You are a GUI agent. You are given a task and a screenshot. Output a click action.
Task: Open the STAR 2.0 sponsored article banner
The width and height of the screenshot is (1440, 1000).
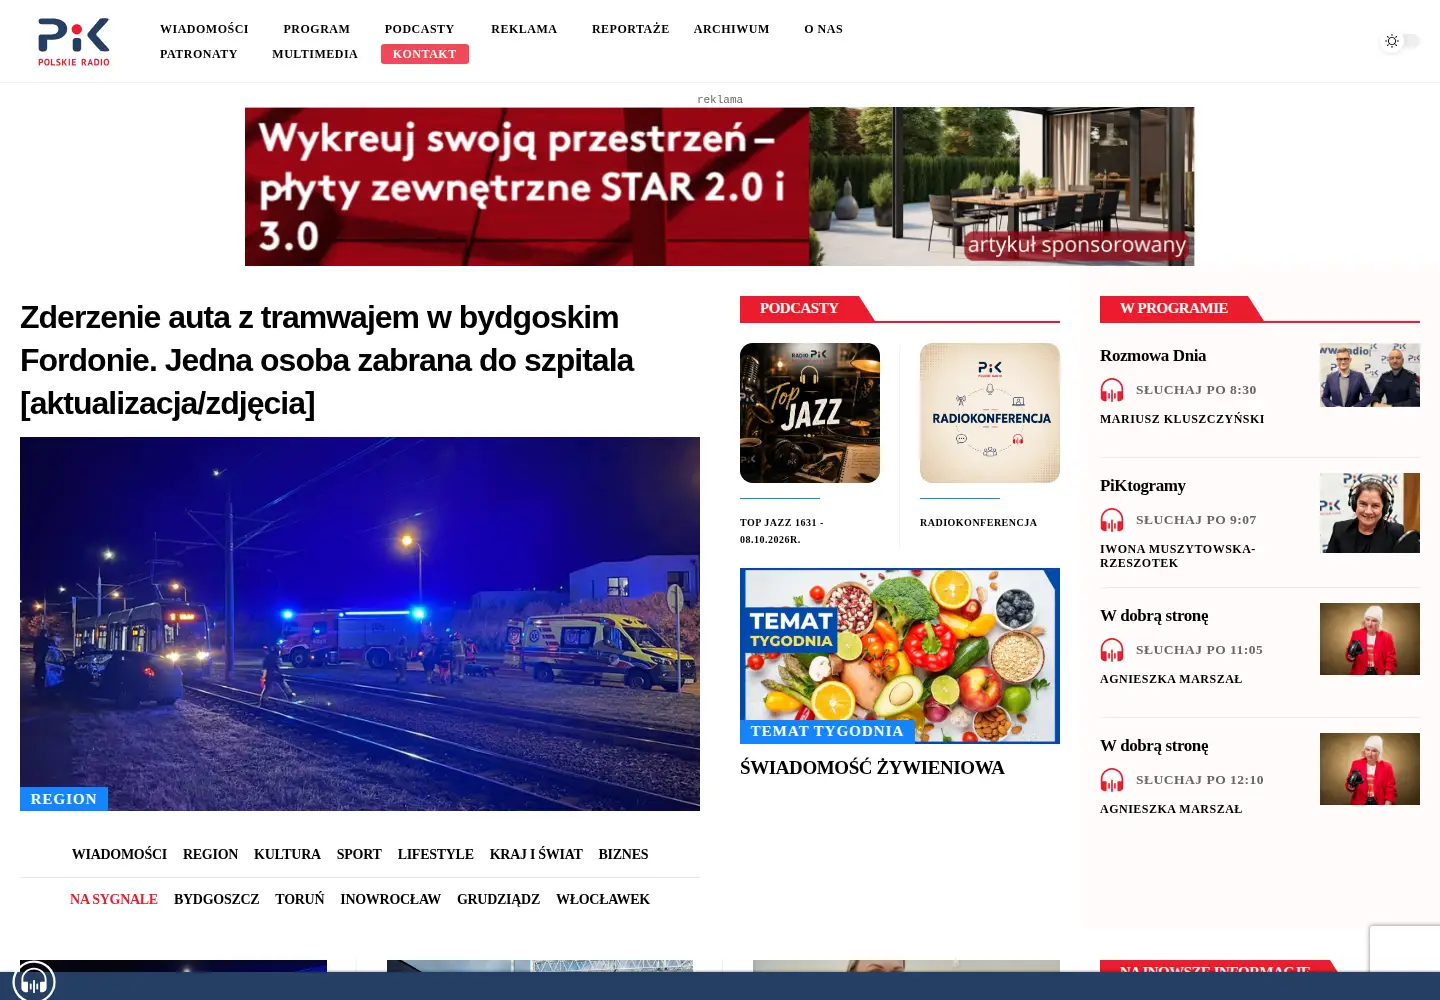tap(719, 186)
